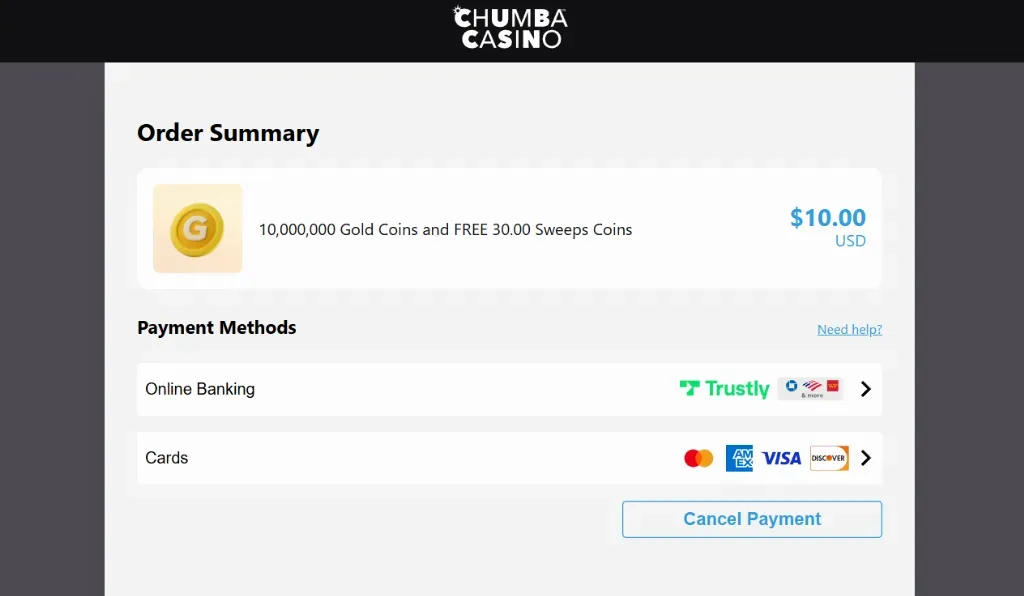Click the Gold Coins offer description text
This screenshot has width=1024, height=596.
point(444,229)
